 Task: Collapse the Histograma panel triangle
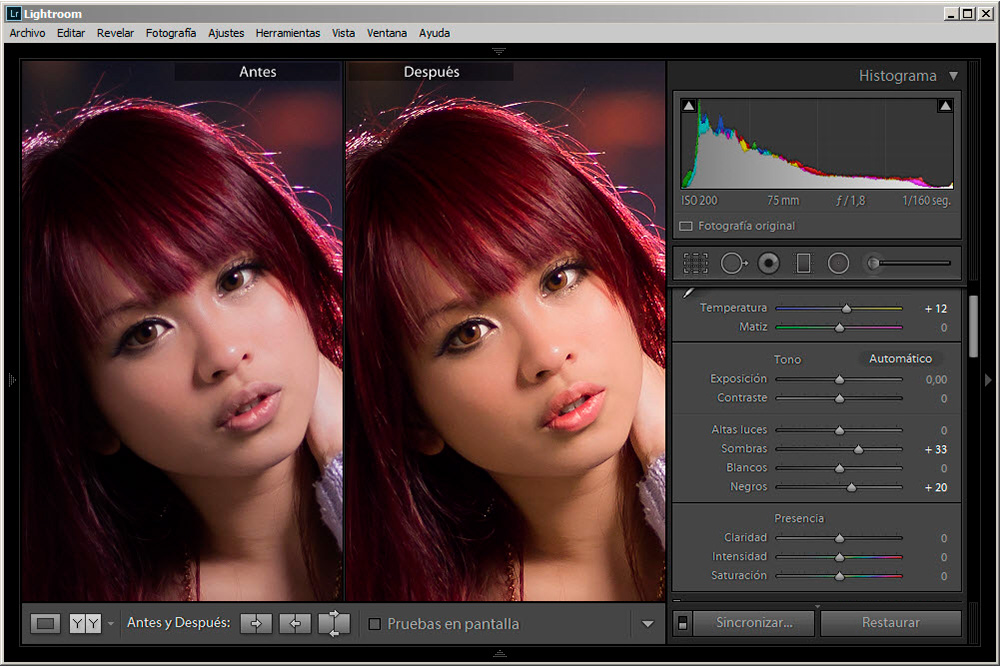tap(953, 76)
